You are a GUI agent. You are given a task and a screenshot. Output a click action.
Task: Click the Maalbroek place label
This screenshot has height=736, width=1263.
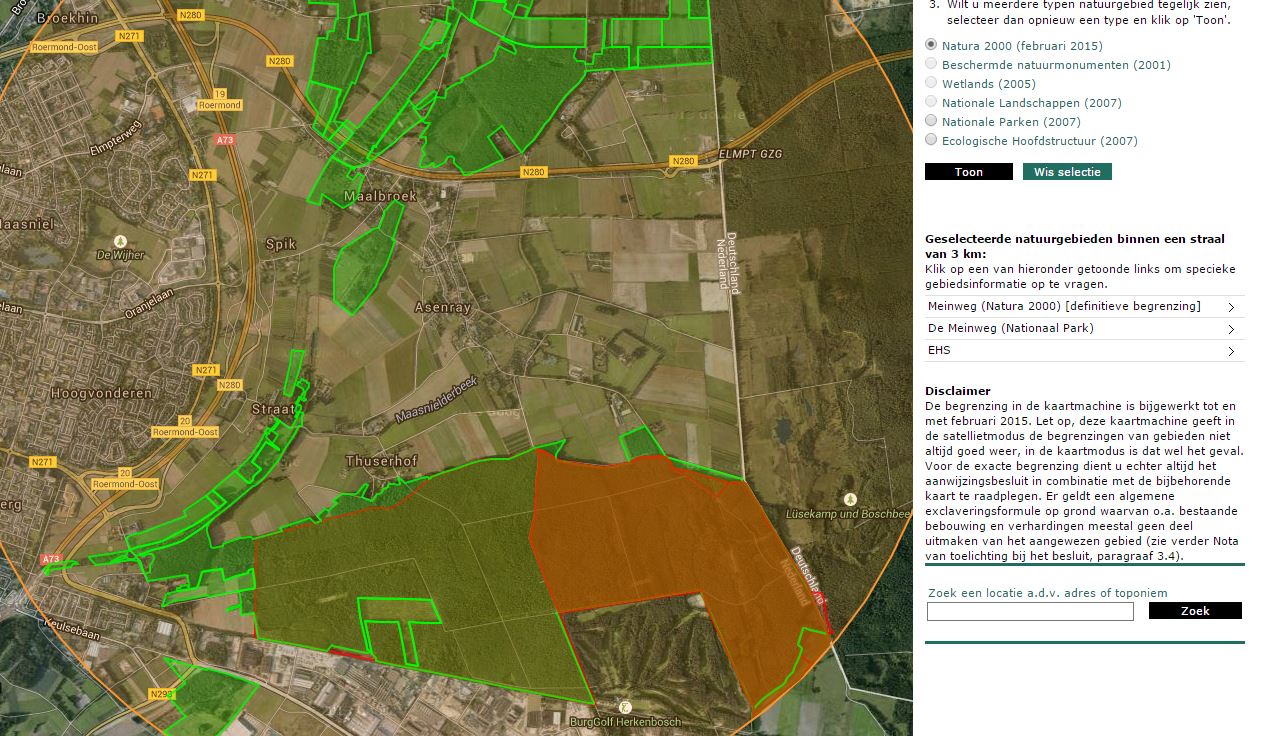point(380,196)
